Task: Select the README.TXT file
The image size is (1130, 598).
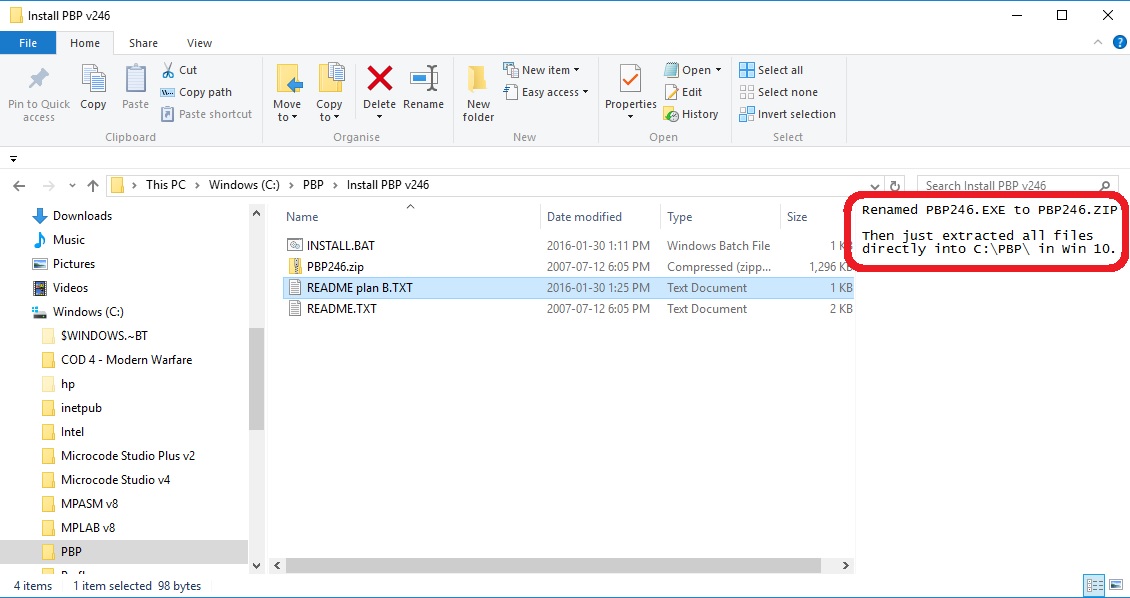Action: click(569, 308)
